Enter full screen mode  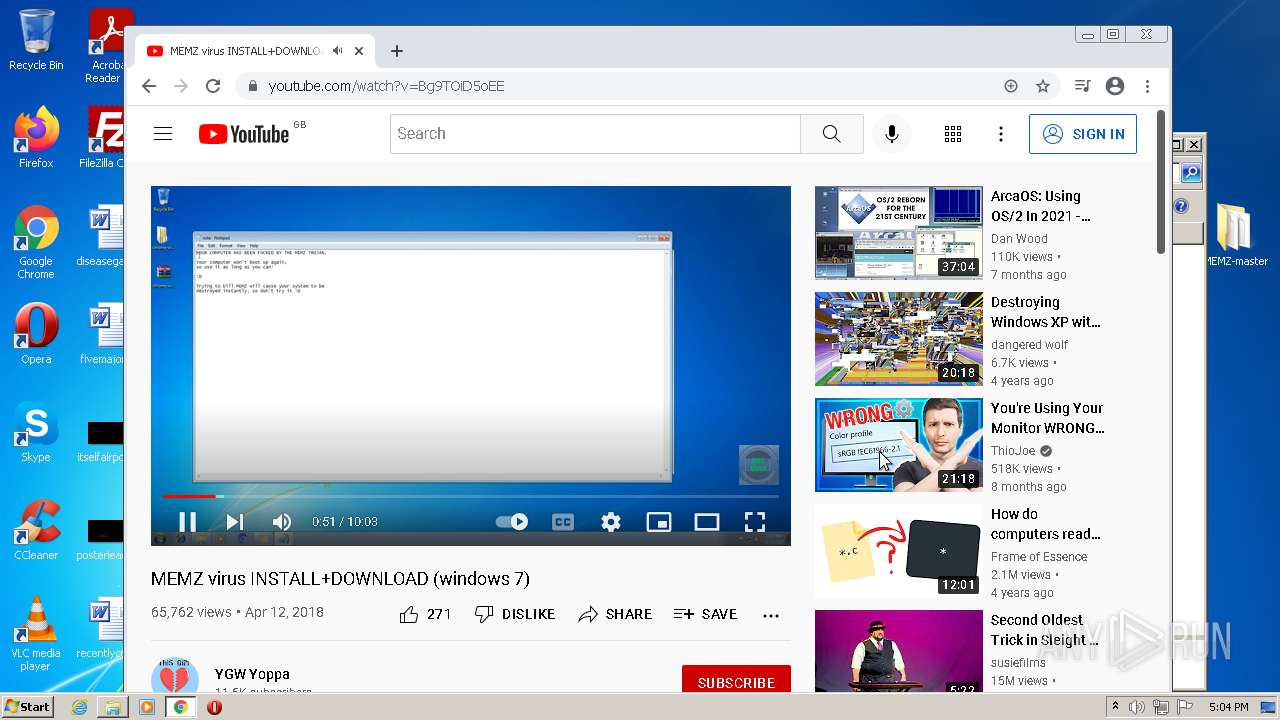[x=755, y=521]
